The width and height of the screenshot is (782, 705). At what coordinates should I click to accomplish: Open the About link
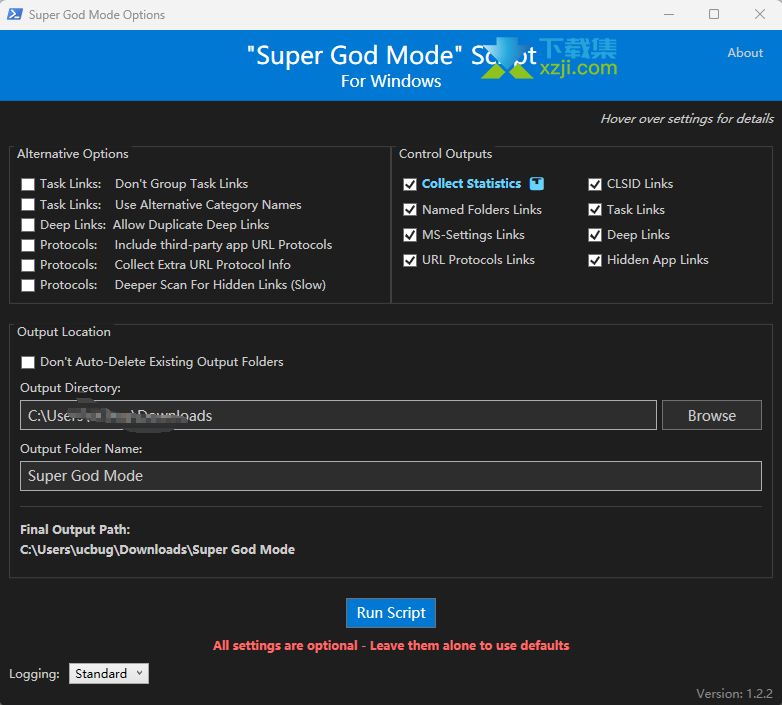pyautogui.click(x=745, y=53)
